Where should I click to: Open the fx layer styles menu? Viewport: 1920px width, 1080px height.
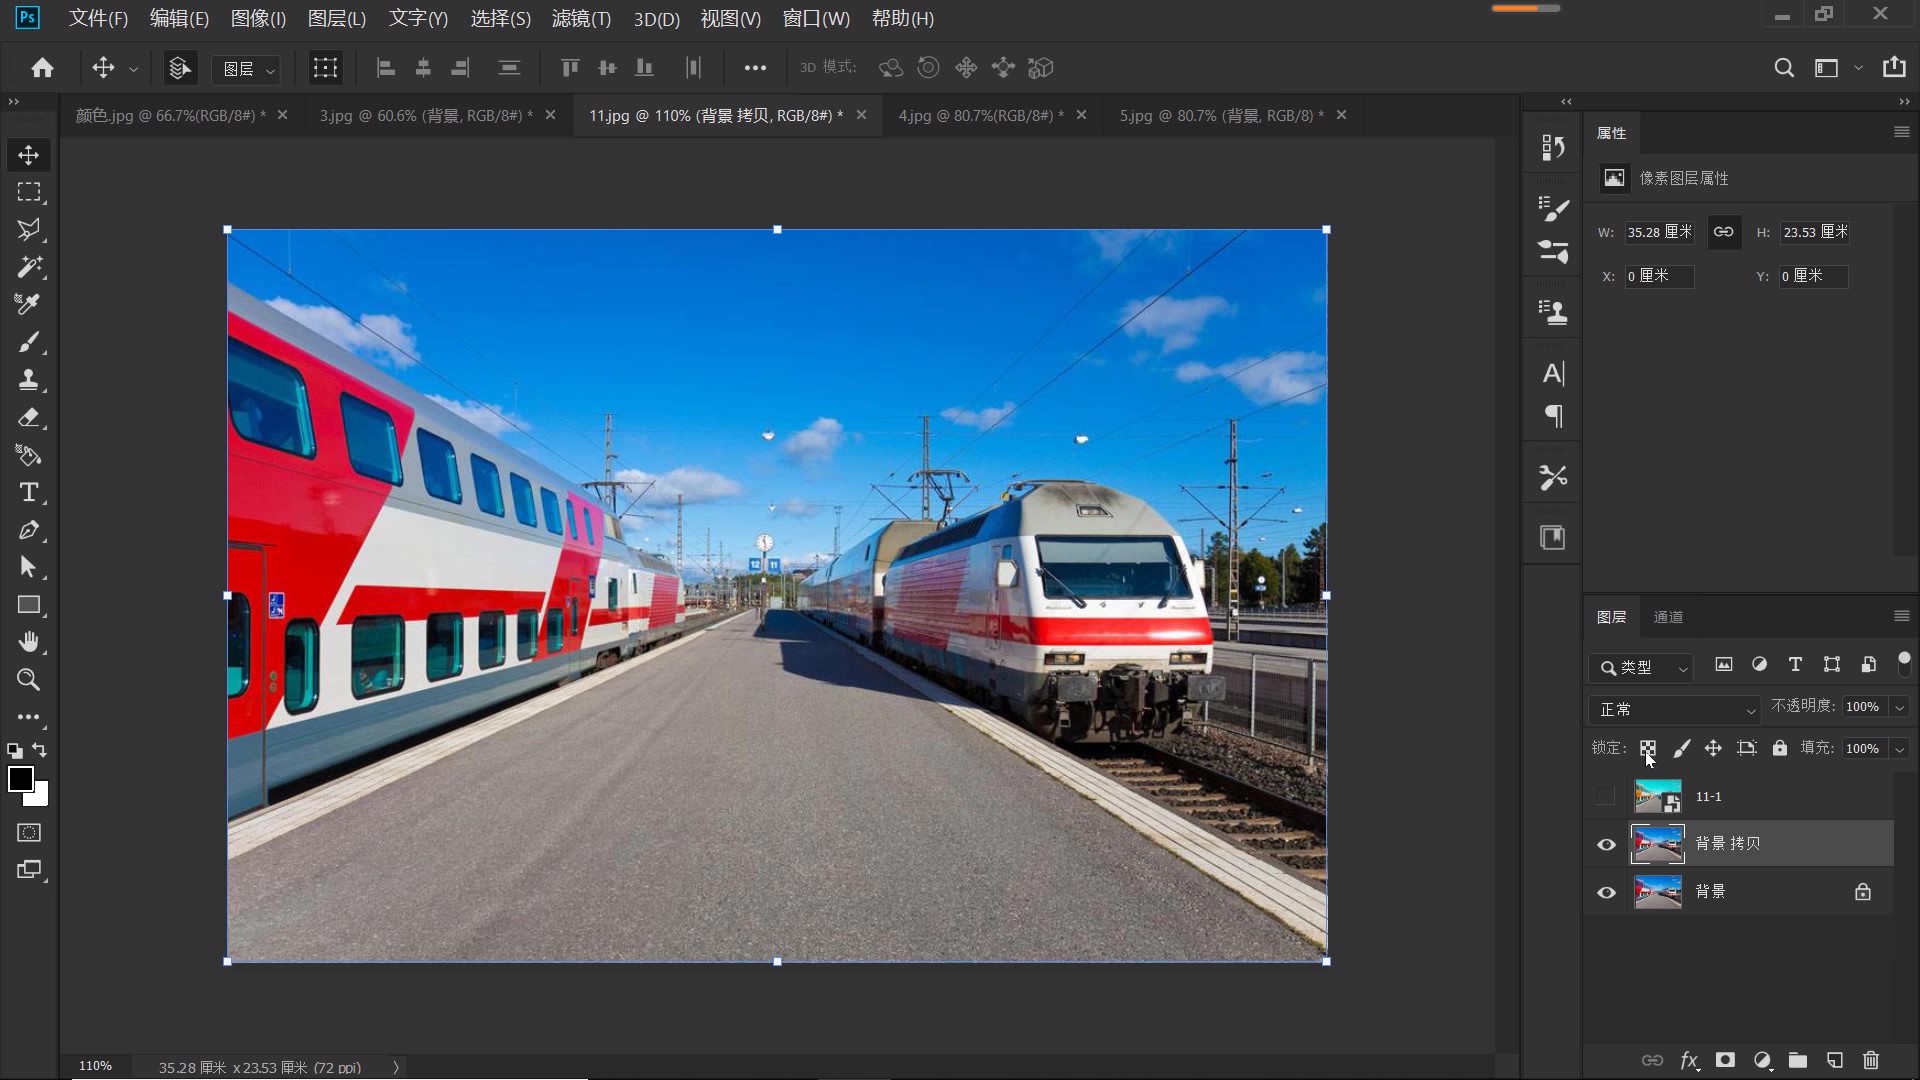1689,1061
